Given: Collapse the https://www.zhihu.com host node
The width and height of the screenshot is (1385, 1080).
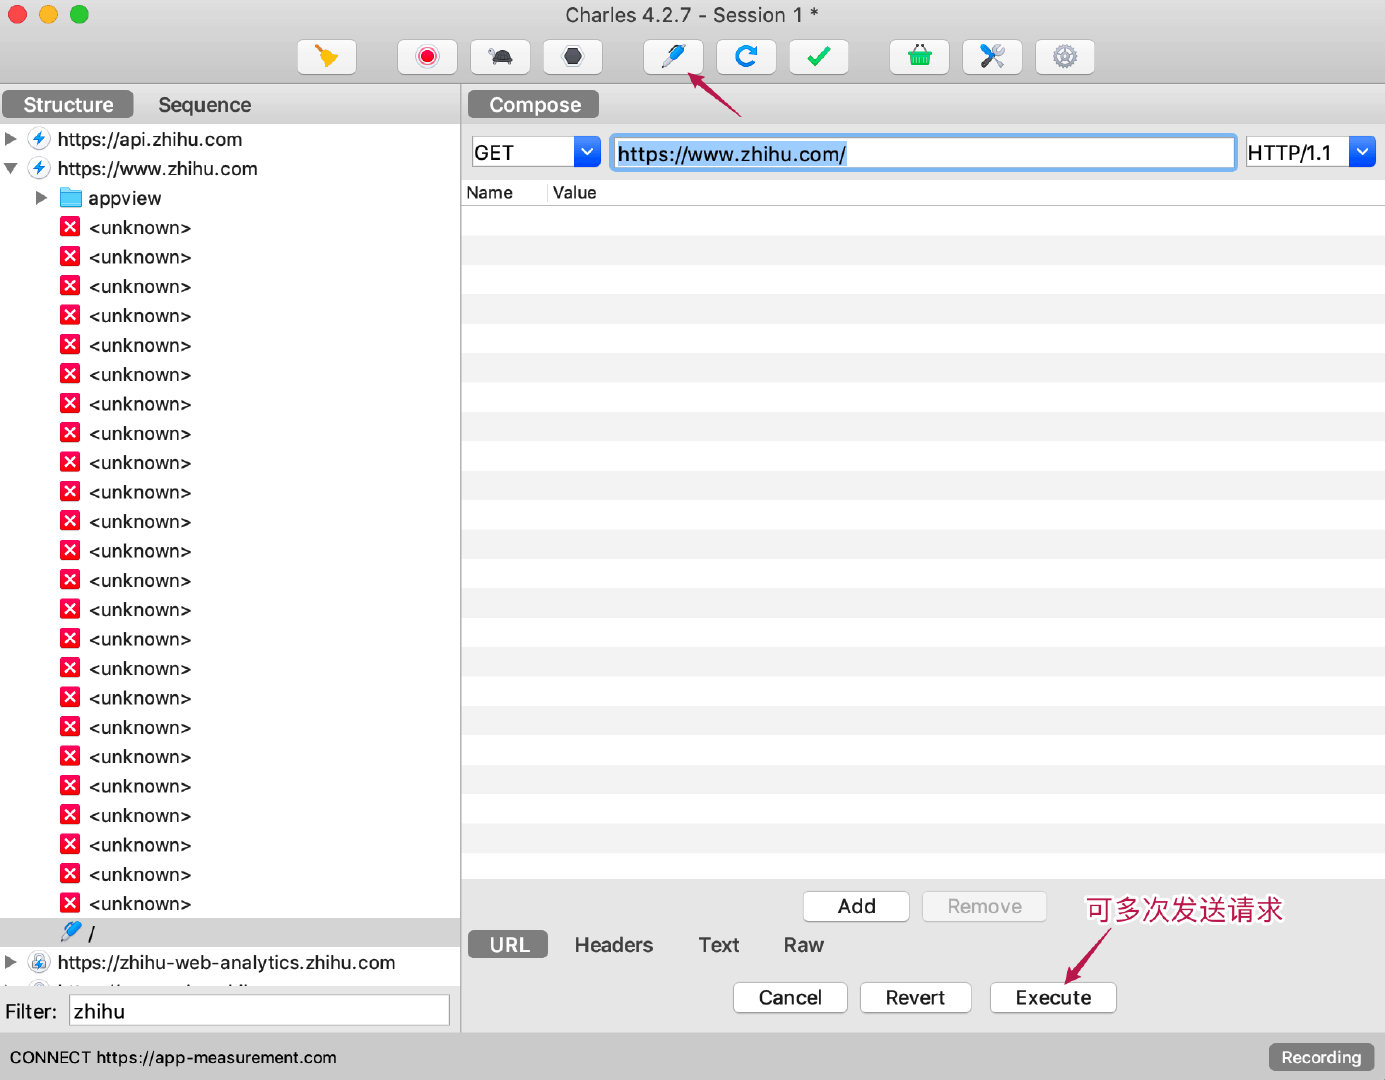Looking at the screenshot, I should [x=11, y=168].
